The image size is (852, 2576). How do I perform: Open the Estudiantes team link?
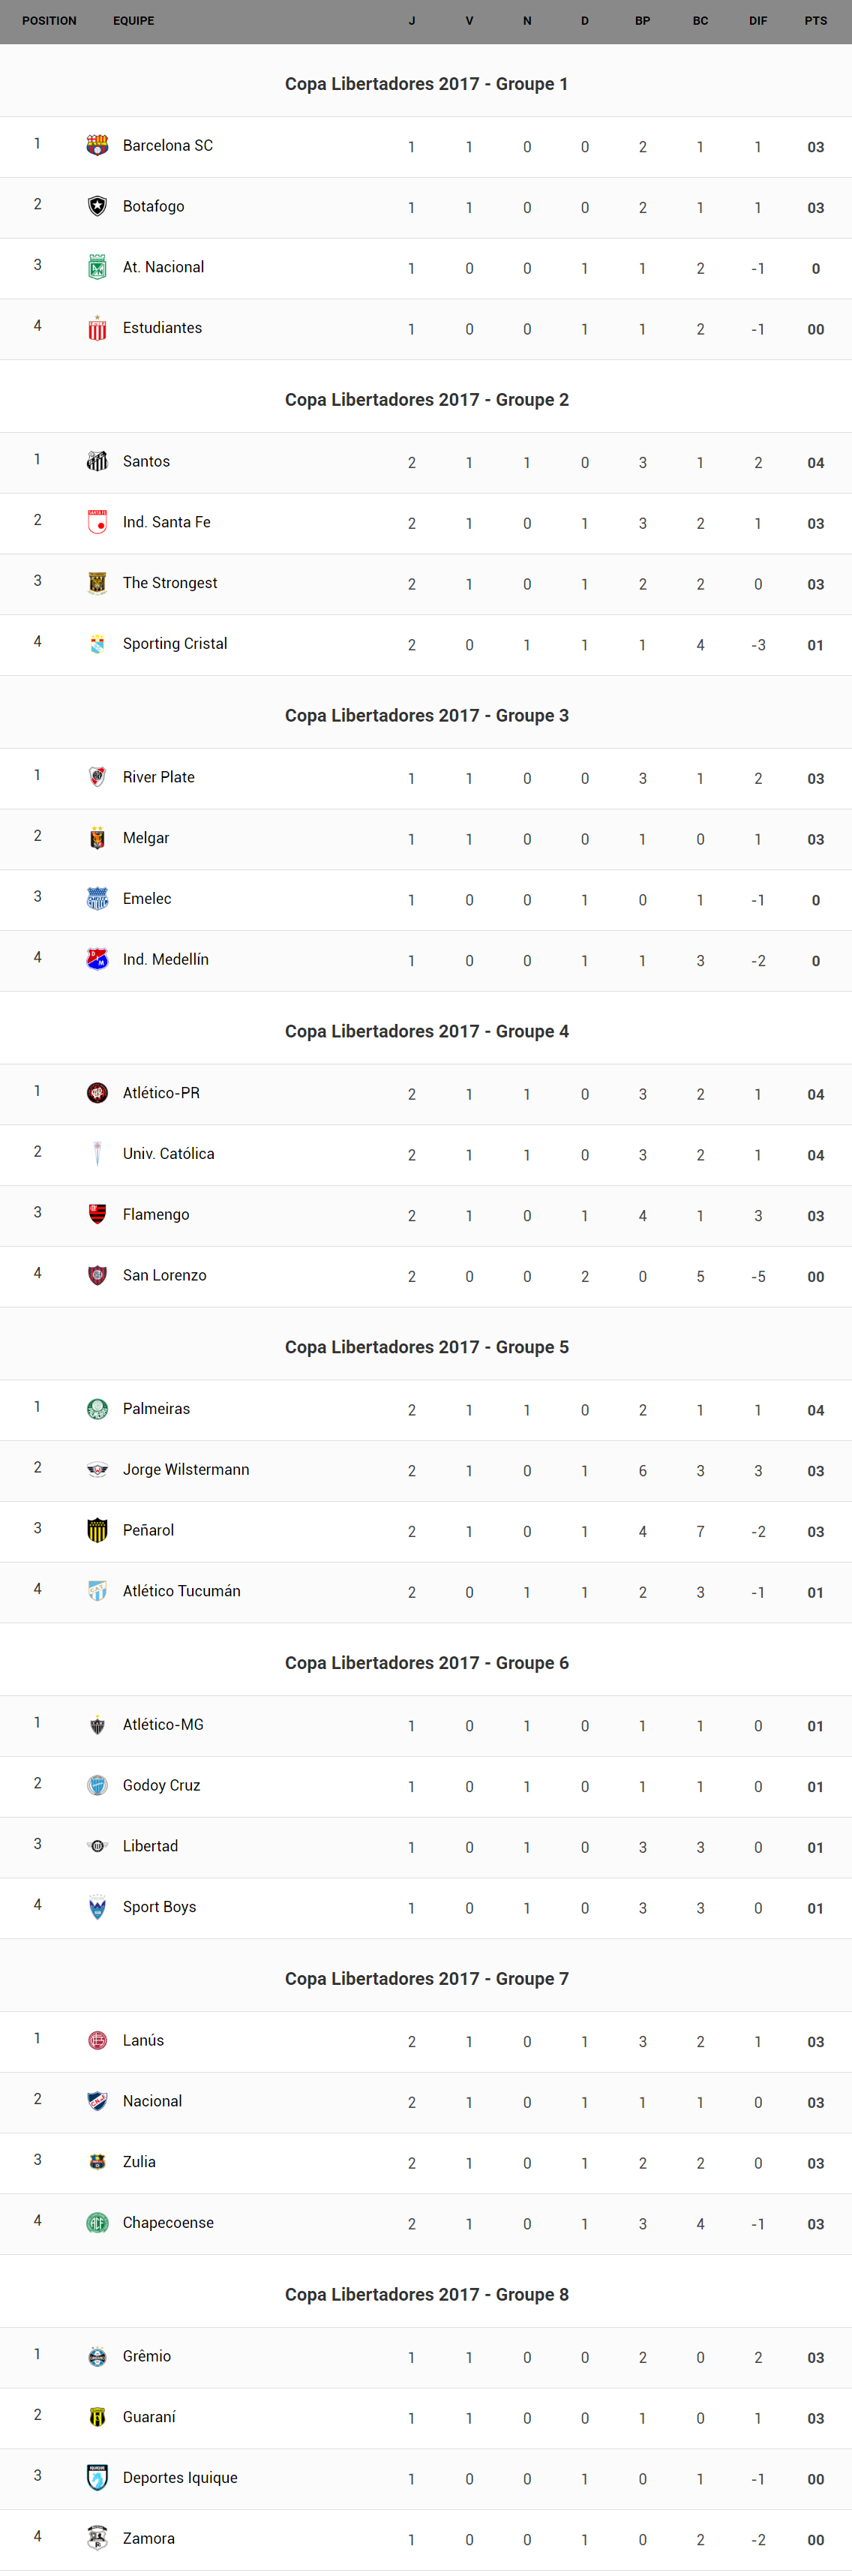(162, 328)
